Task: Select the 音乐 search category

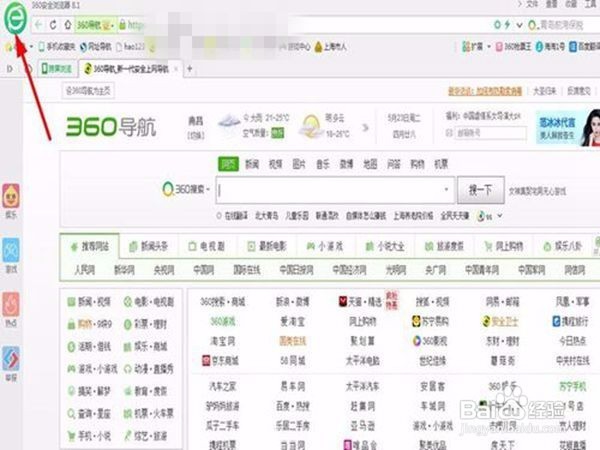Action: click(323, 164)
